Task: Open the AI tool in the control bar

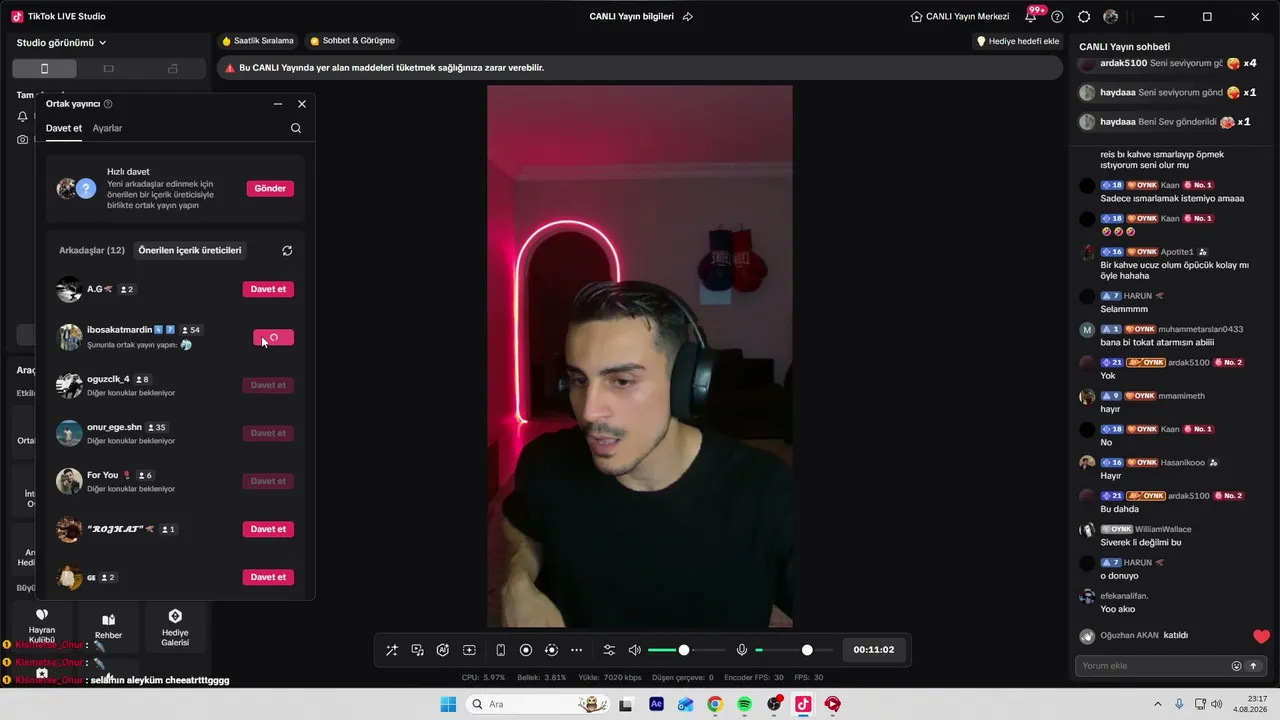Action: click(x=443, y=650)
